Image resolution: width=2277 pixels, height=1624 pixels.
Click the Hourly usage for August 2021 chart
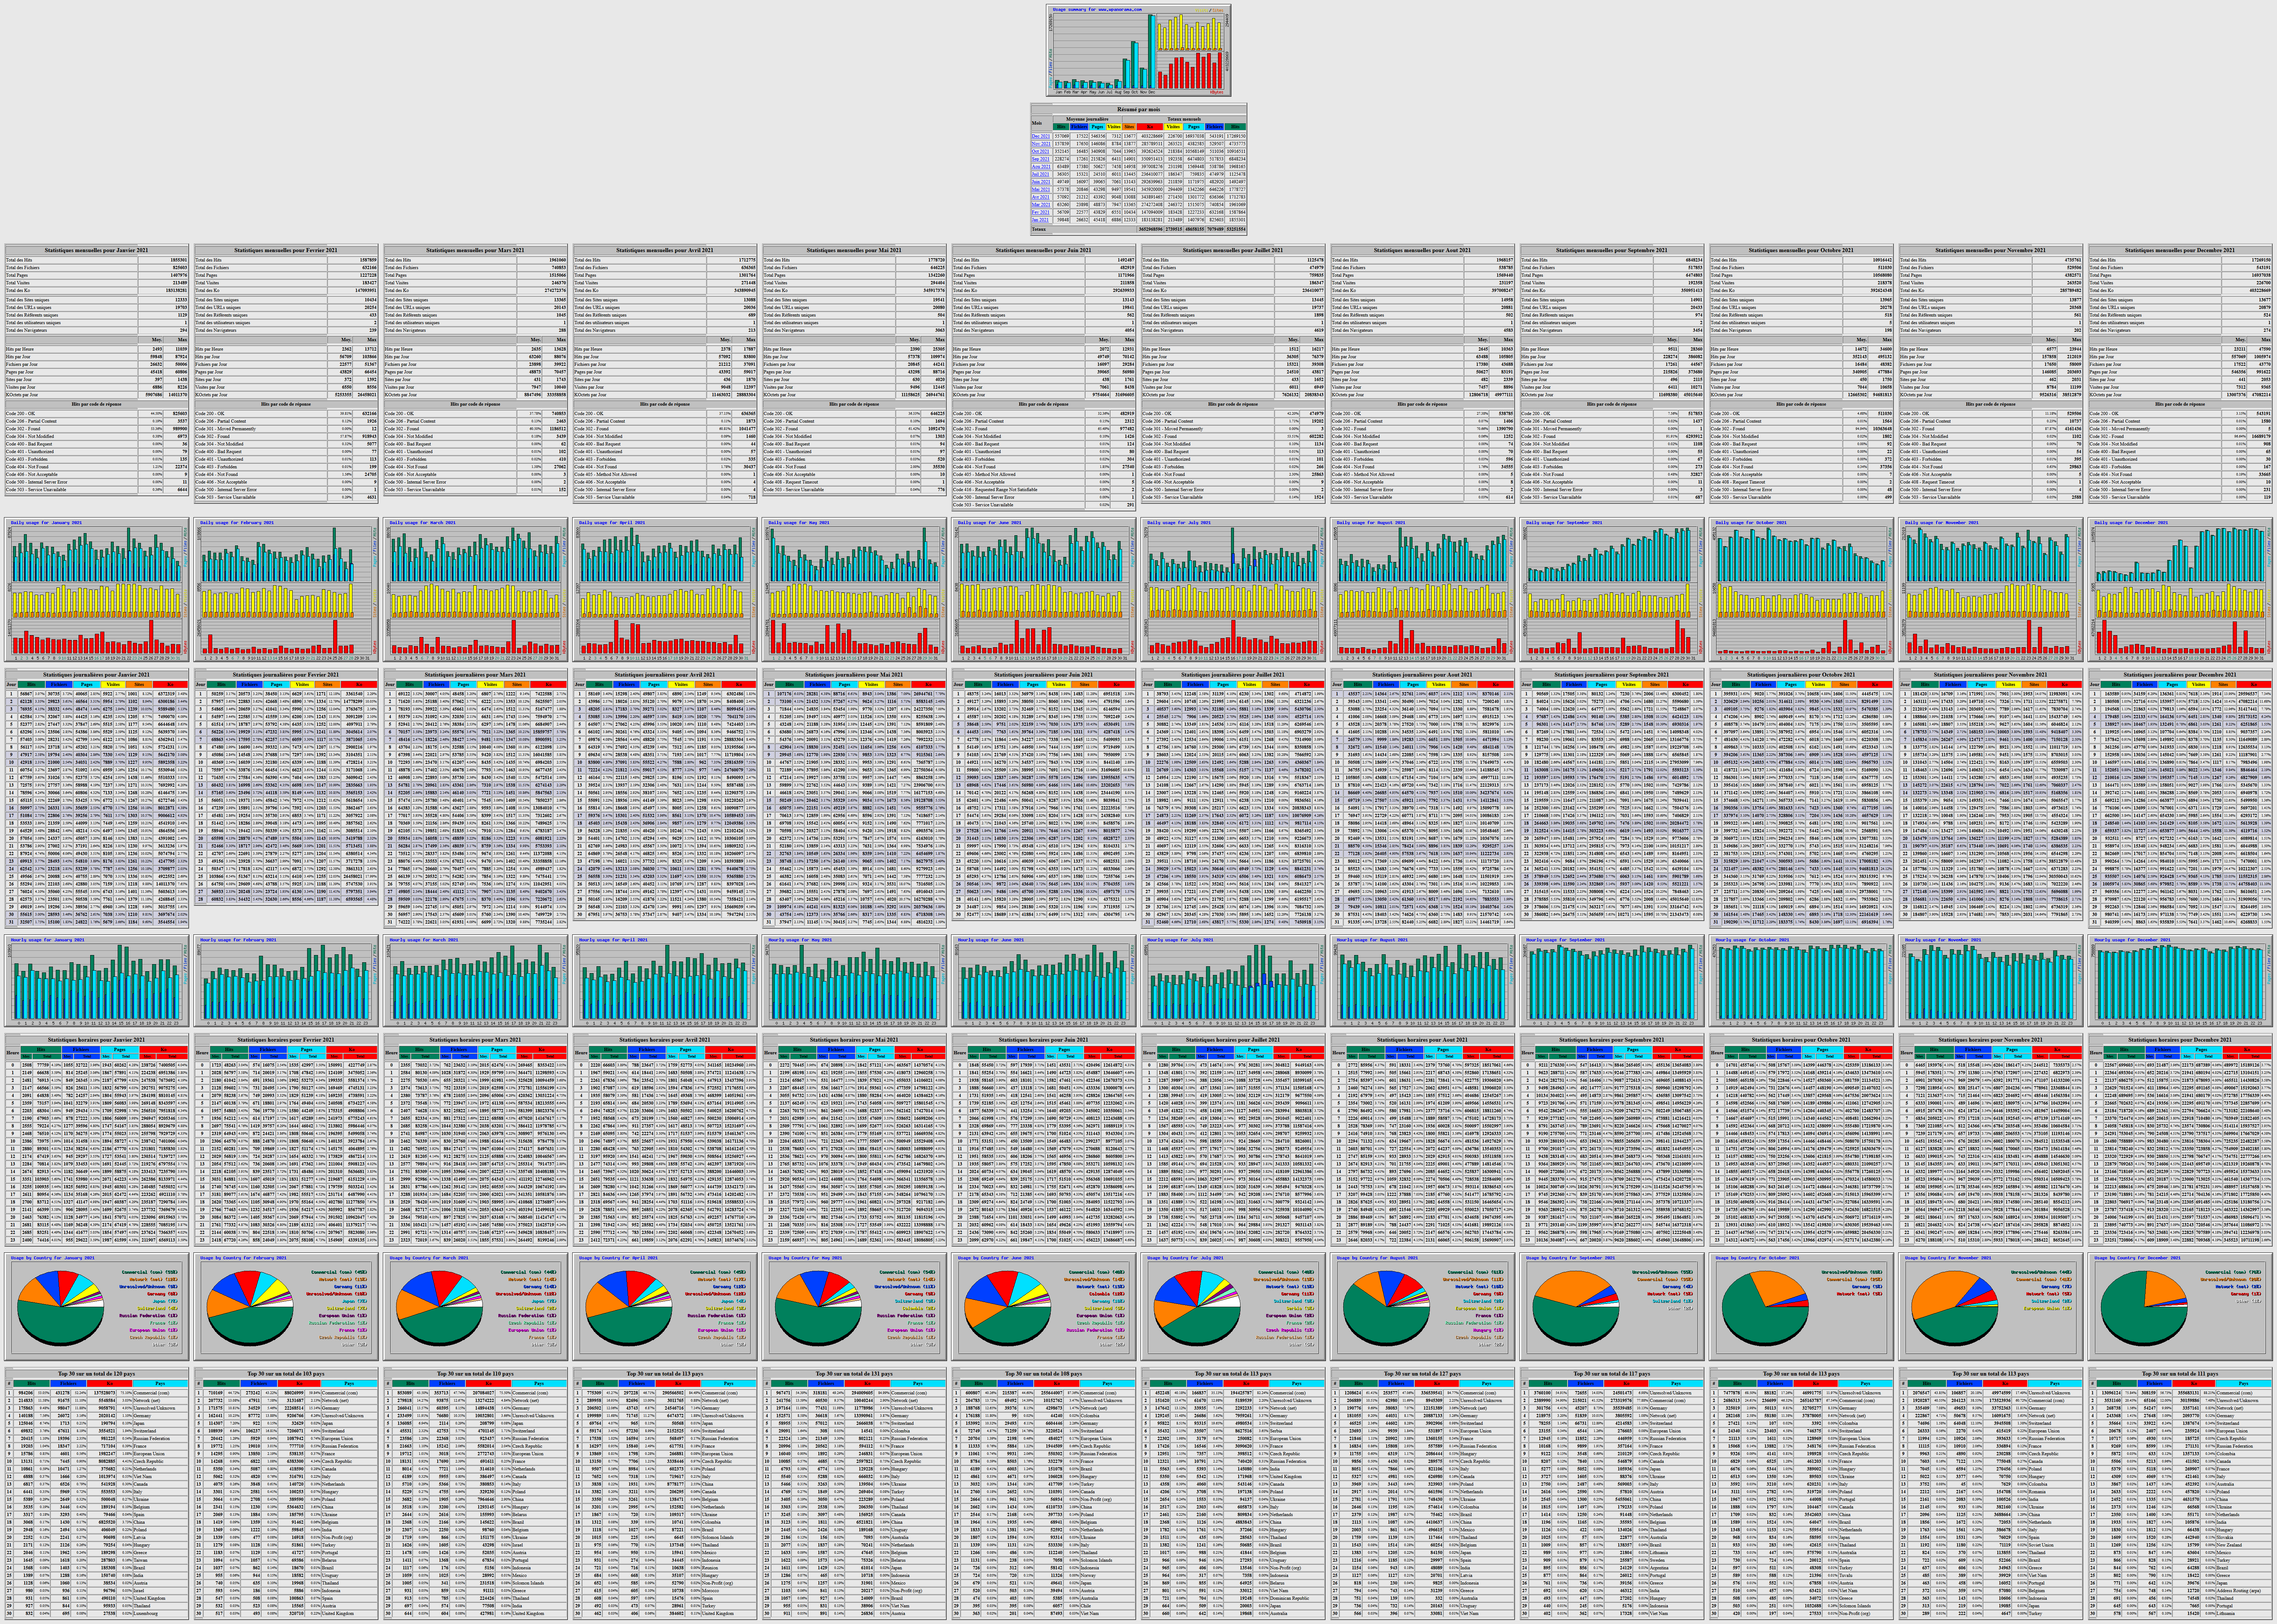click(1423, 981)
